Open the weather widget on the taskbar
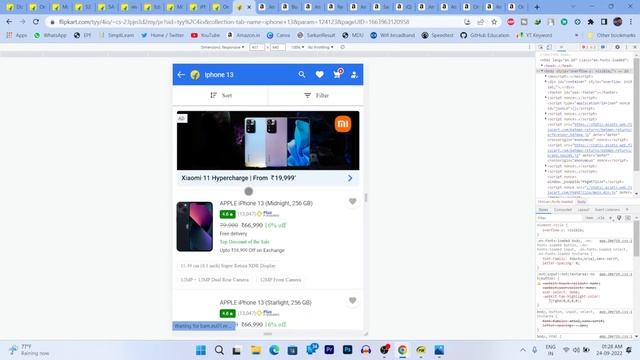 (29, 350)
